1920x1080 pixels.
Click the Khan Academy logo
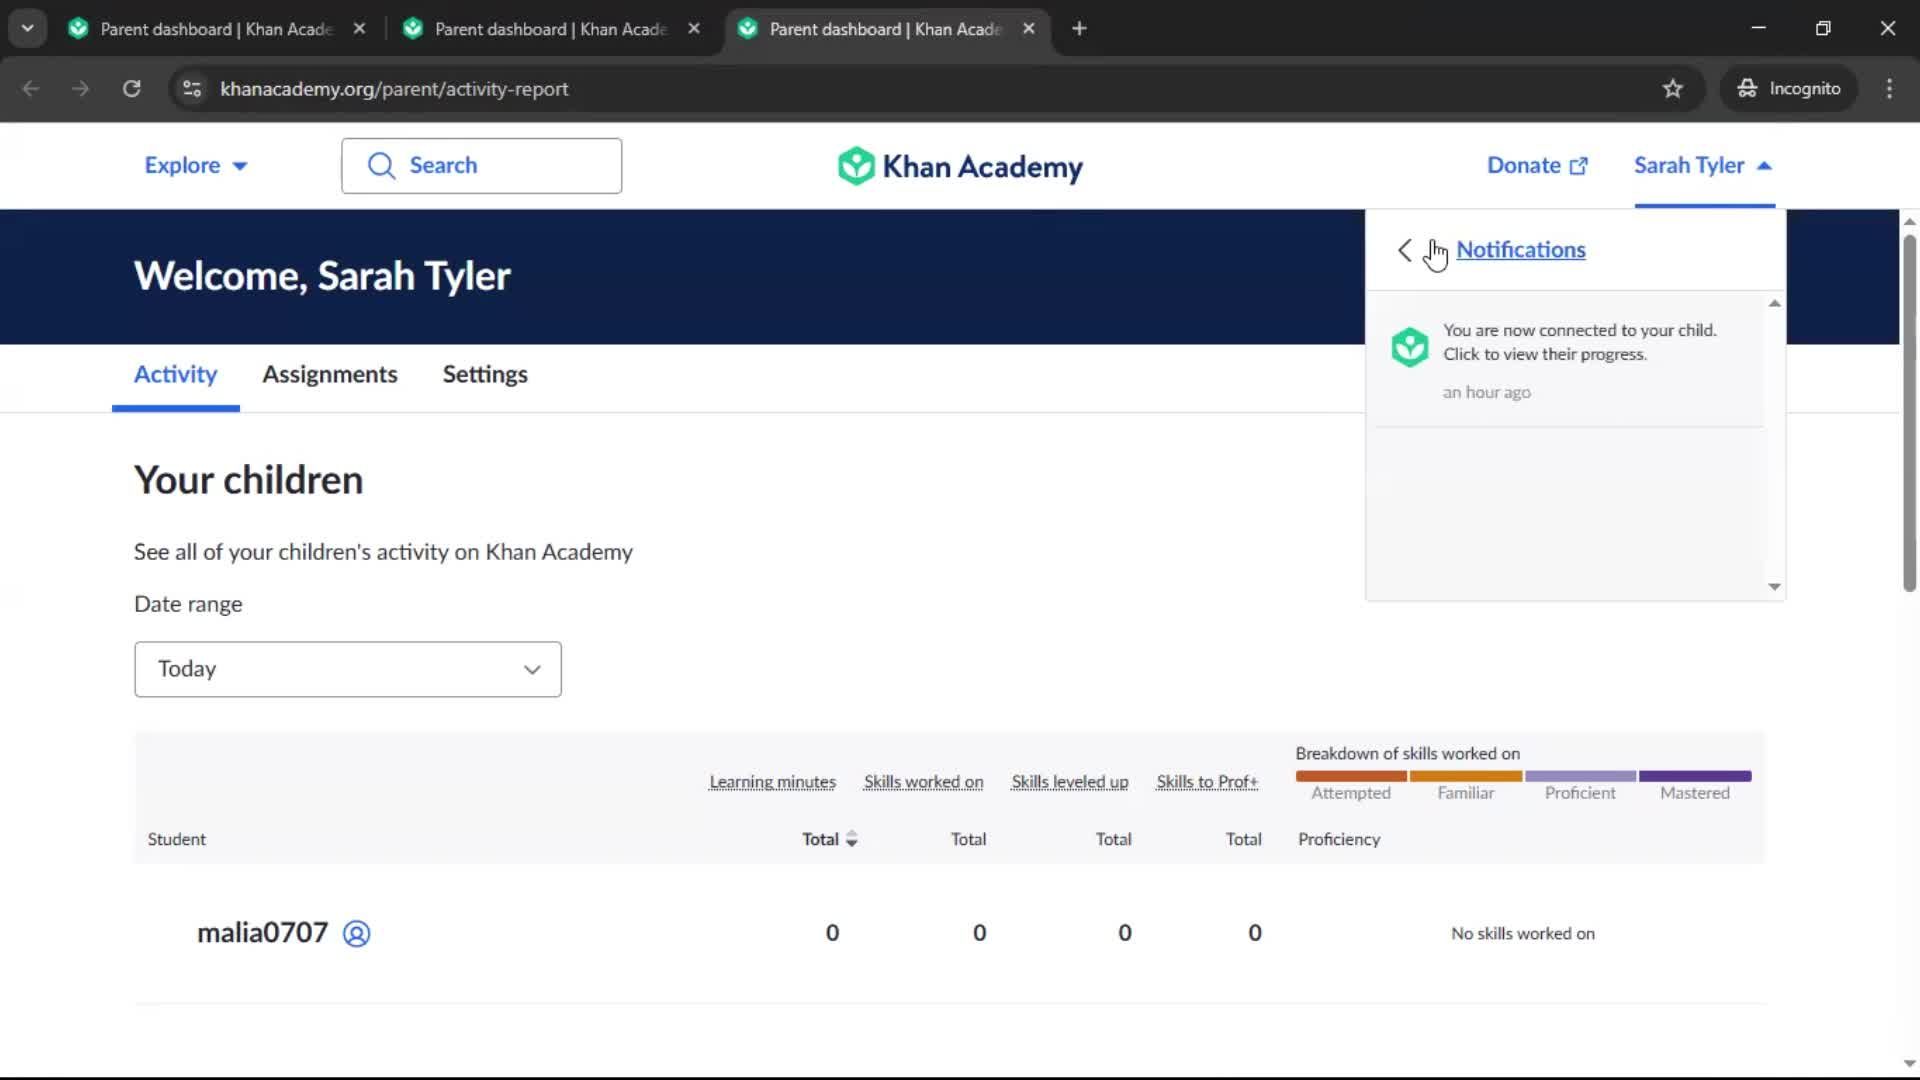coord(960,166)
